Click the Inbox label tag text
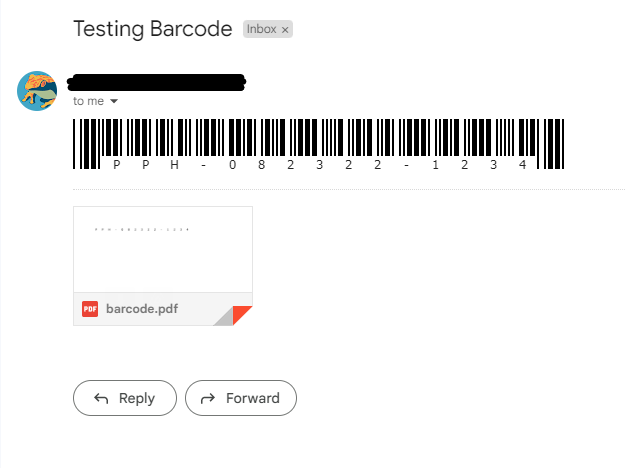Screen dimensions: 625x468 click(x=261, y=30)
